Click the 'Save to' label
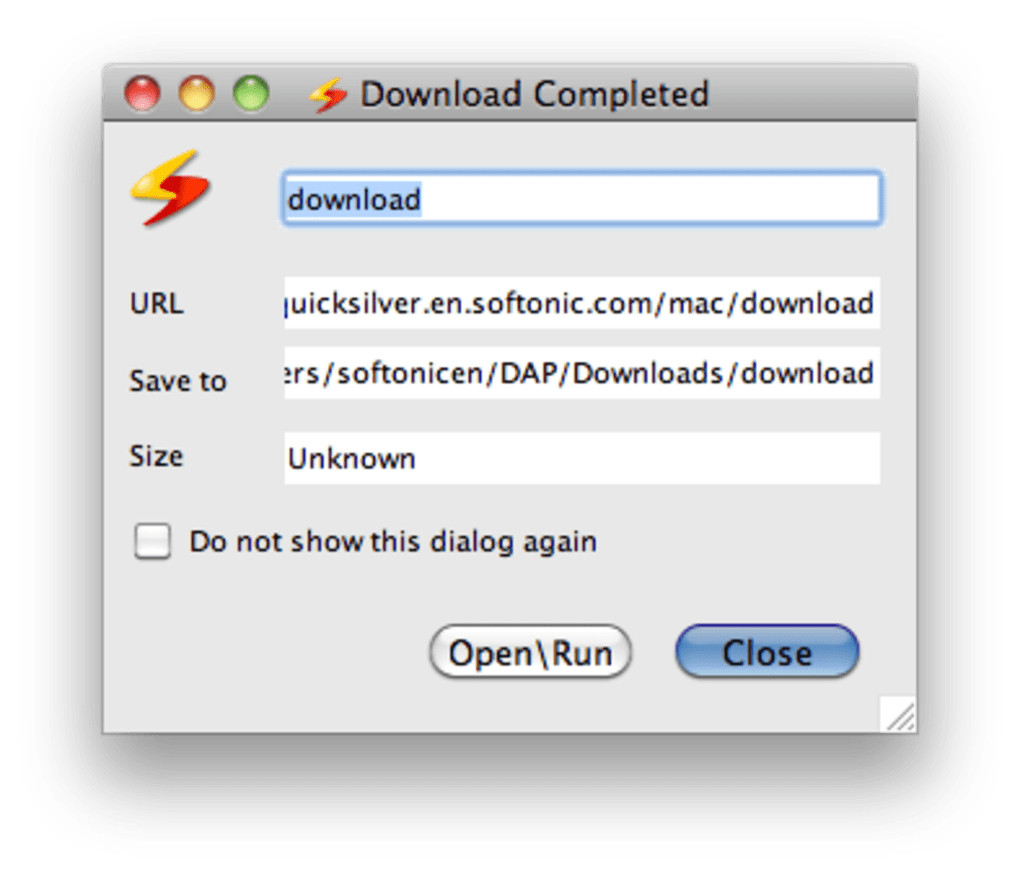This screenshot has width=1020, height=875. pos(178,381)
